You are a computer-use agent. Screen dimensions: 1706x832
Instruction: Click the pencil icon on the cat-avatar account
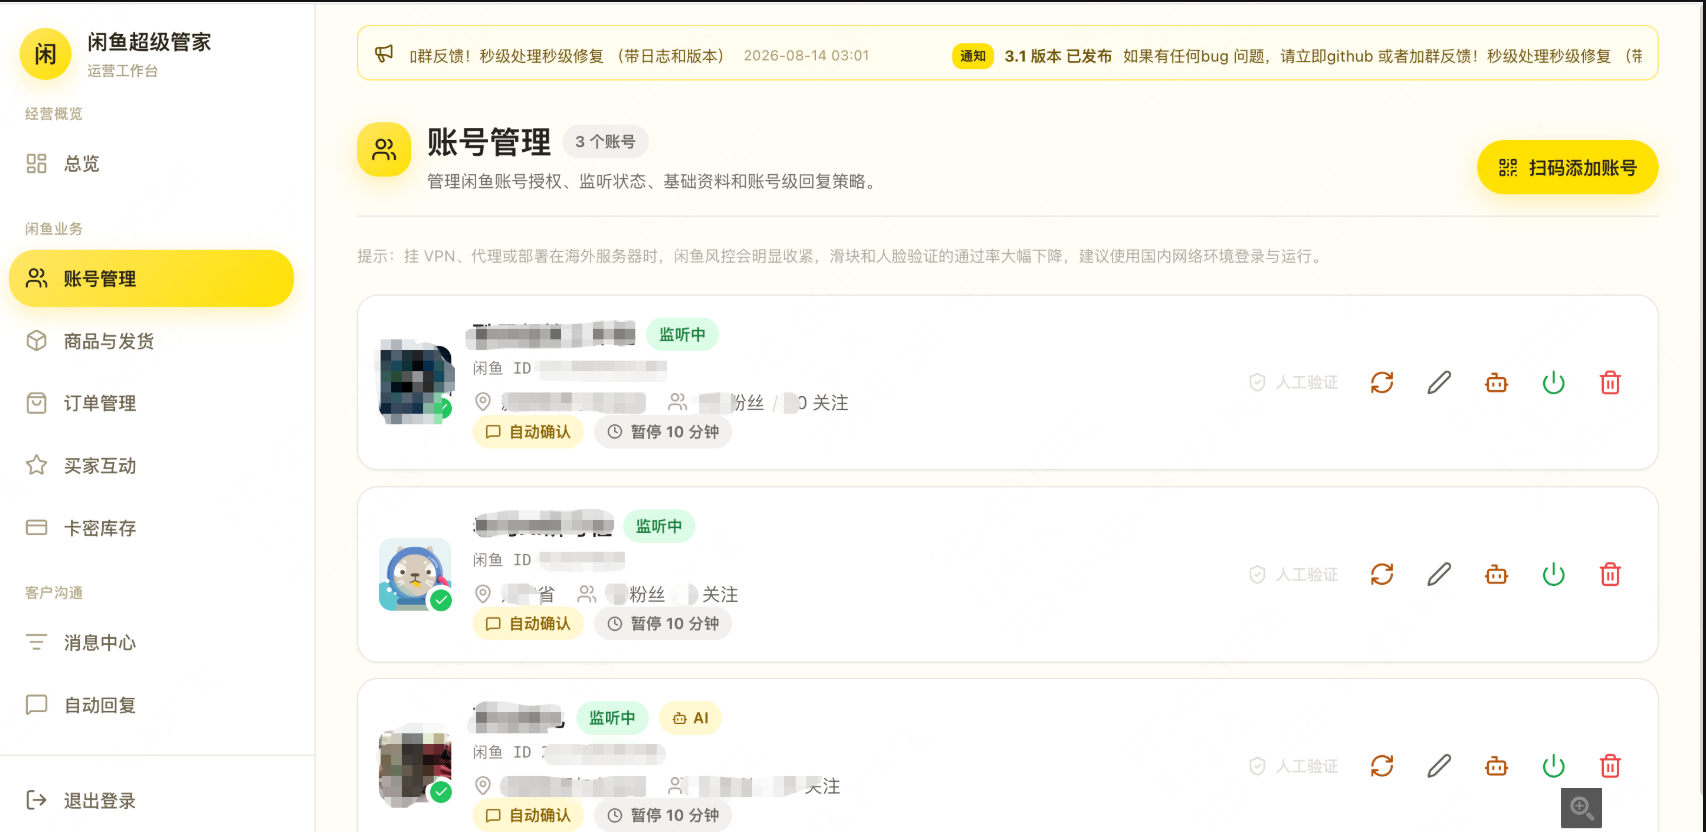pyautogui.click(x=1439, y=574)
